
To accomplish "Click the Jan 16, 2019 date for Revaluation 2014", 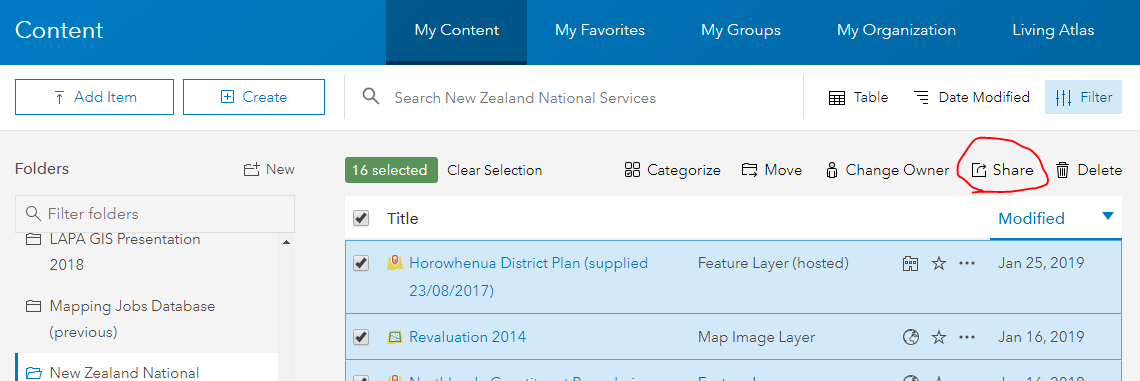I will click(x=1041, y=337).
